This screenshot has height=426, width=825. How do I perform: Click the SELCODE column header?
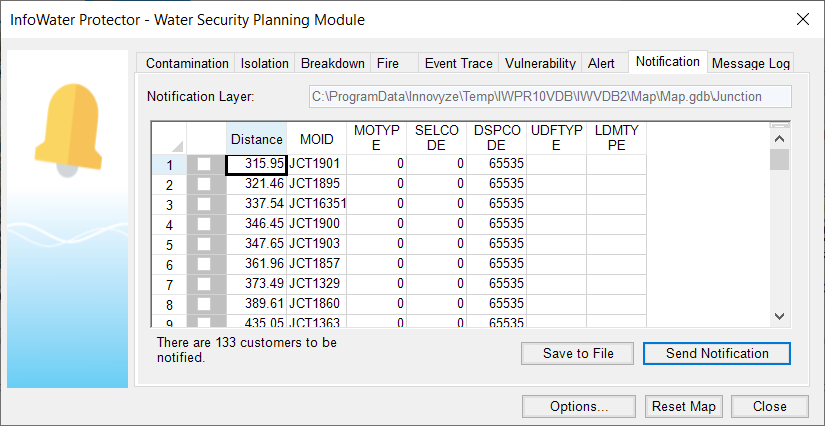(437, 138)
